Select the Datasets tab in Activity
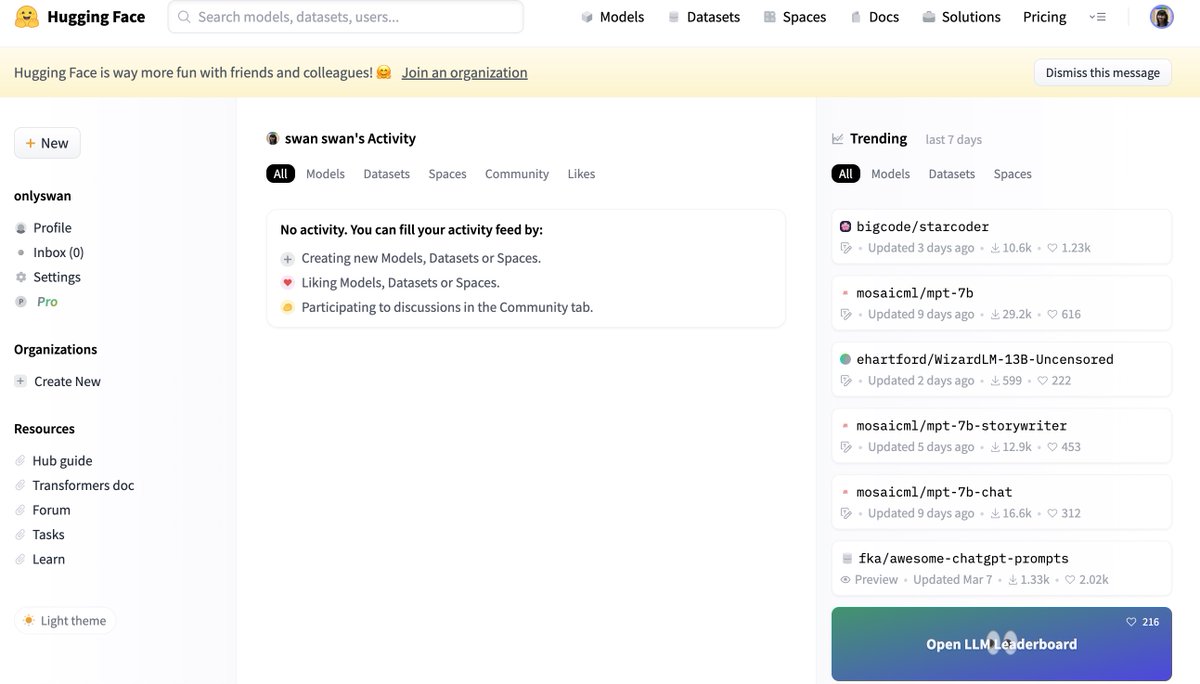This screenshot has height=684, width=1200. click(387, 174)
